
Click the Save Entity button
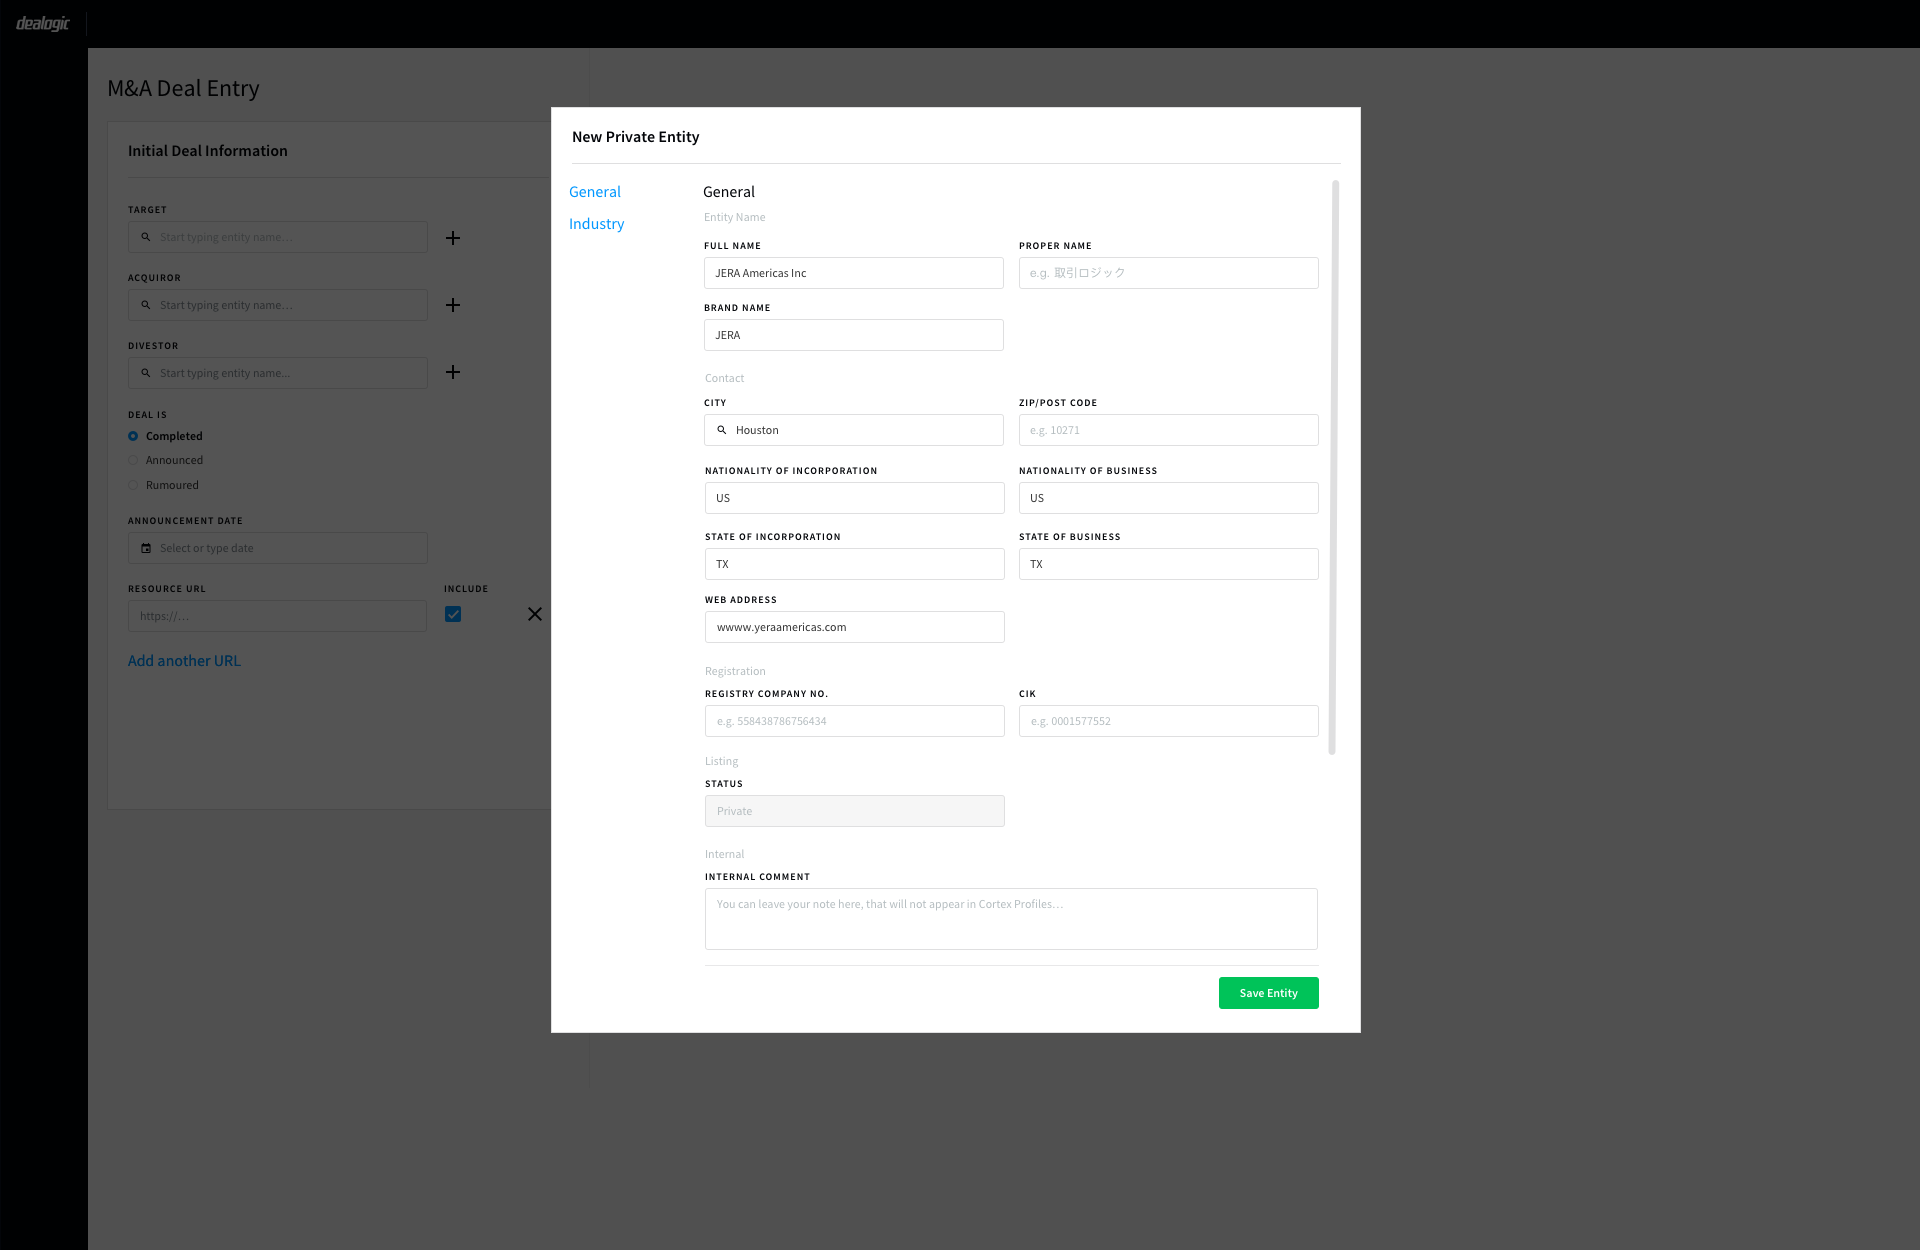pos(1268,993)
